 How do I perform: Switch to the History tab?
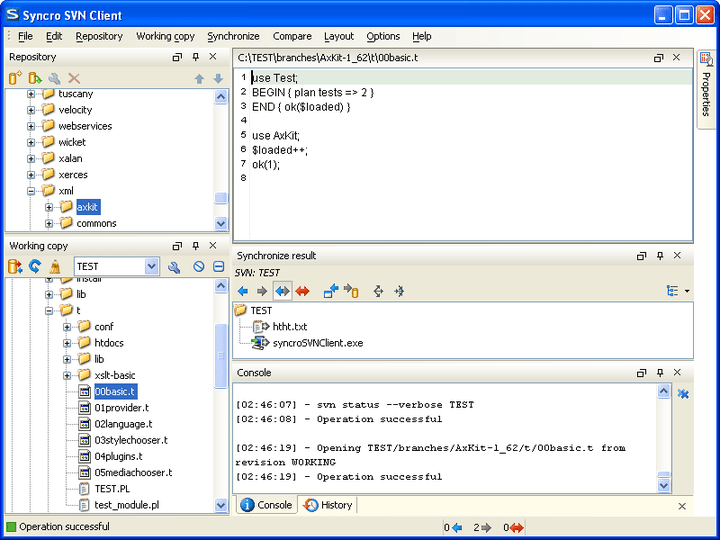(328, 505)
